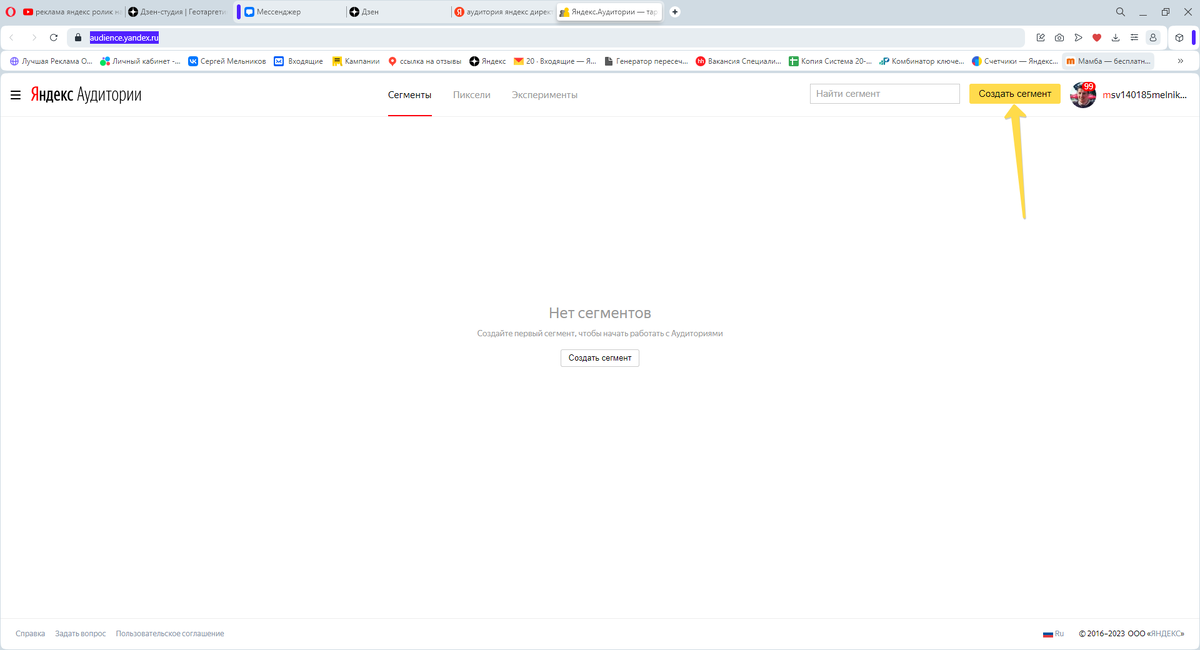
Task: Click the yellow Создать сегмент button
Action: [1015, 94]
